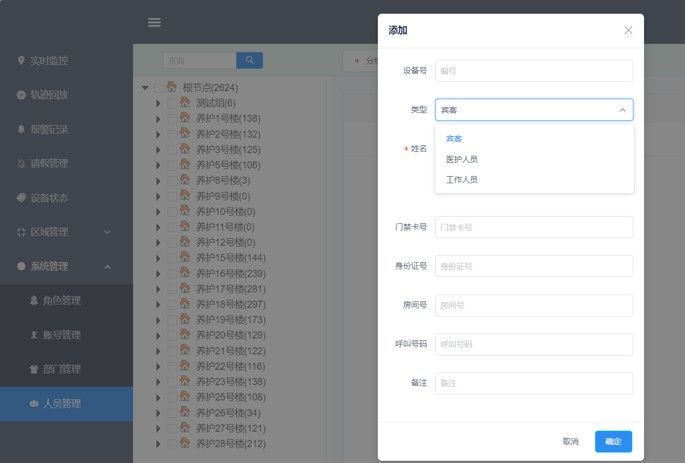Click the blue search icon button
Image resolution: width=685 pixels, height=463 pixels.
[x=249, y=61]
